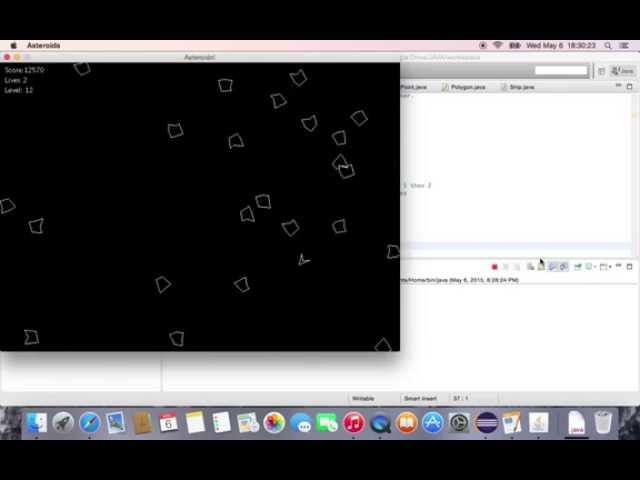Open Safari from the Dock

89,422
